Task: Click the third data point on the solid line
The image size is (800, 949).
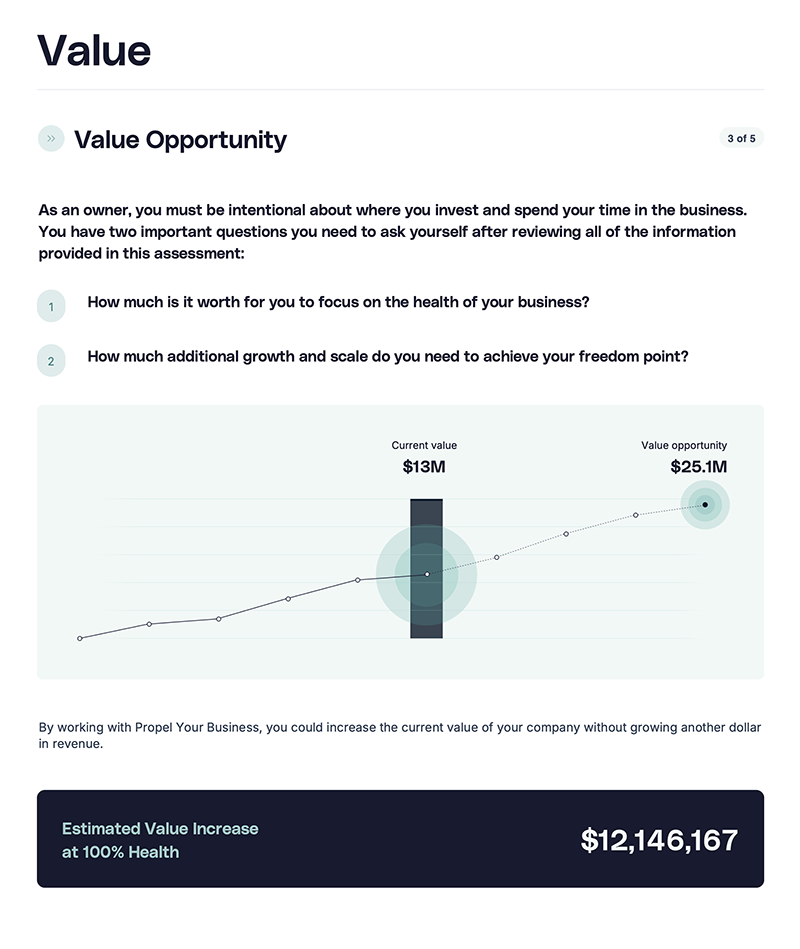Action: (218, 619)
